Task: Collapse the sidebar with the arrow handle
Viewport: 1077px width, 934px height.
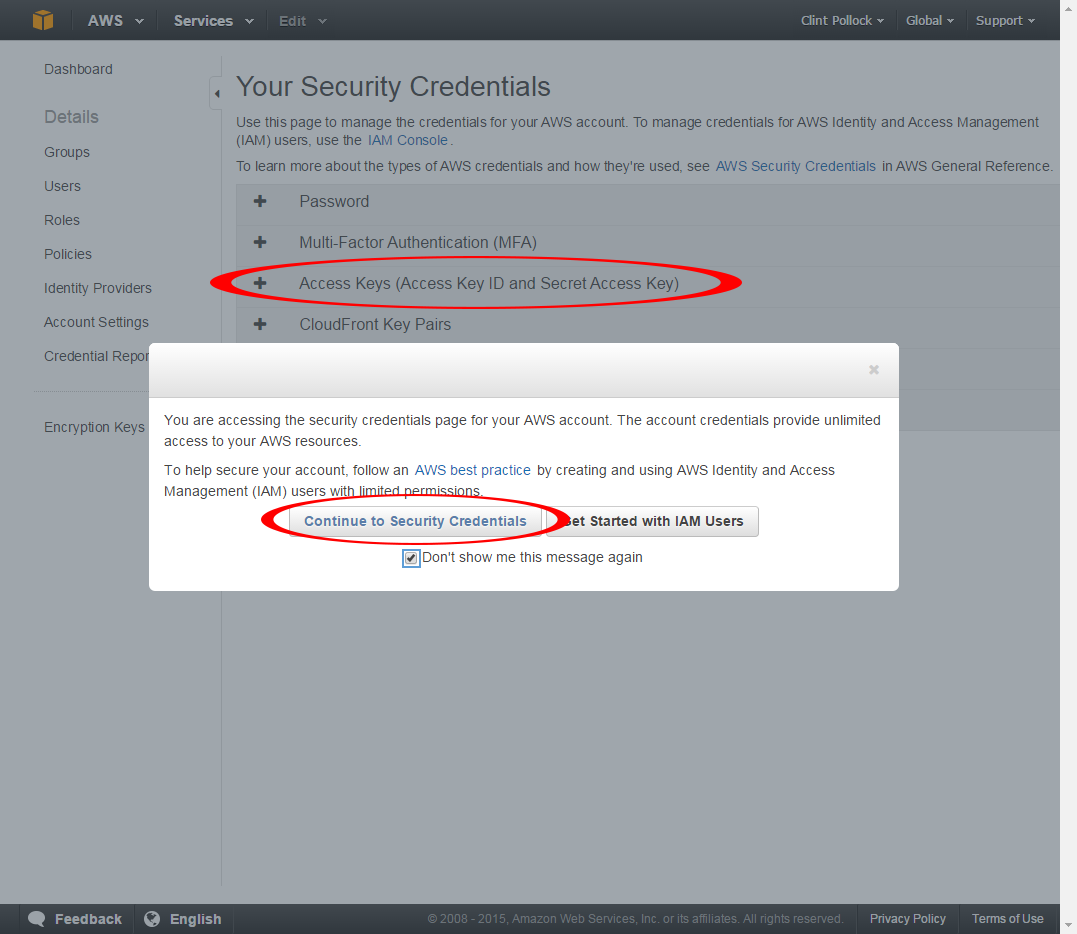Action: tap(216, 93)
